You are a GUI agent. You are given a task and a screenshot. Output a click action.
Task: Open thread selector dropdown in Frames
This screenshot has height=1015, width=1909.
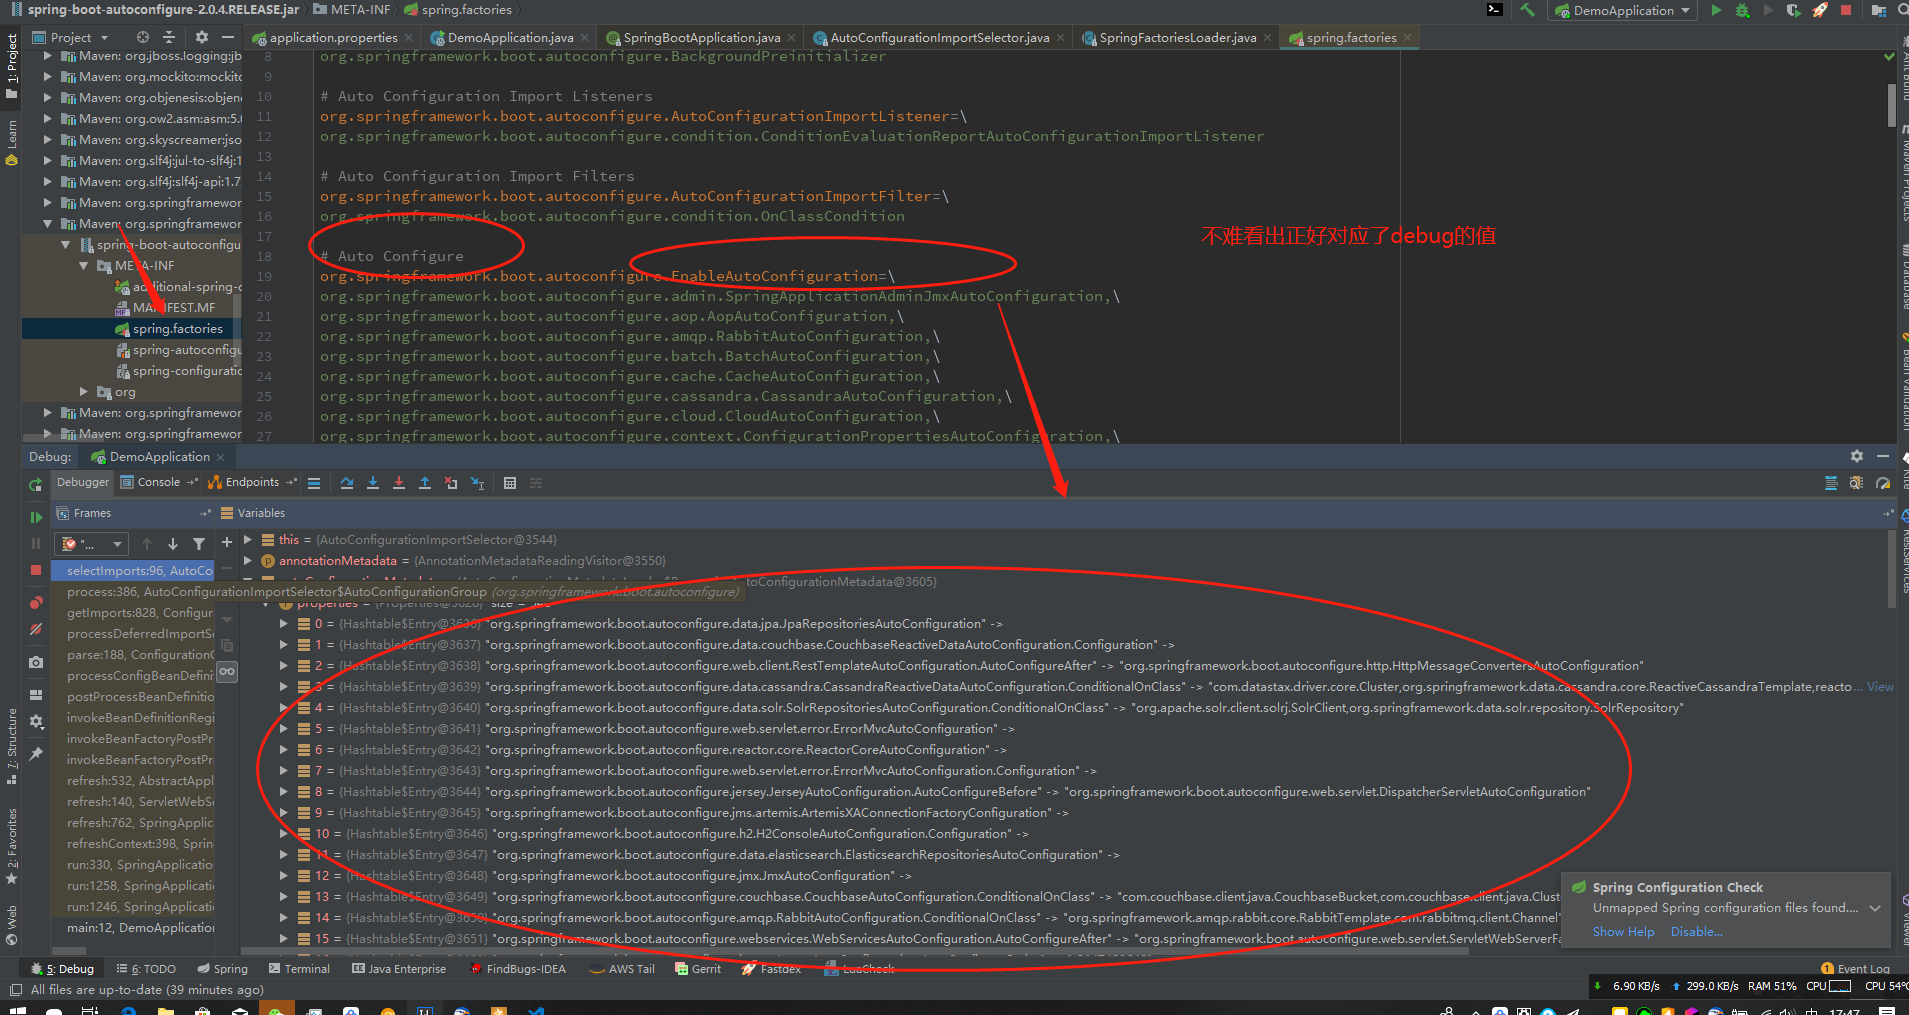(x=92, y=544)
